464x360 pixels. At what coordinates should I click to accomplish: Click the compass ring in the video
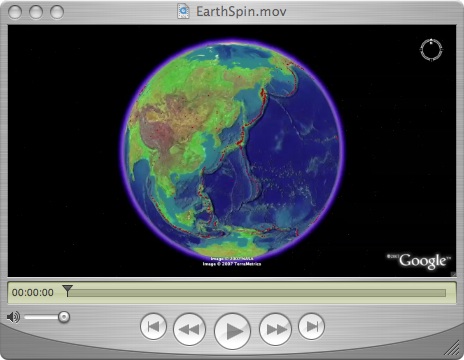431,50
